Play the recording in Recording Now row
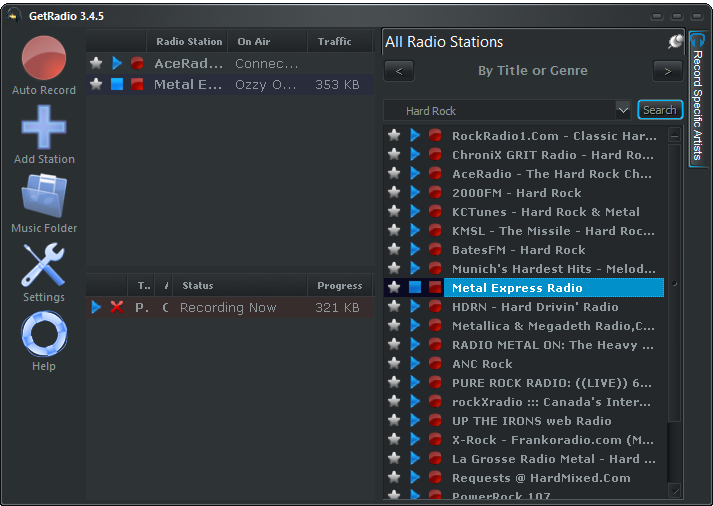 [96, 307]
